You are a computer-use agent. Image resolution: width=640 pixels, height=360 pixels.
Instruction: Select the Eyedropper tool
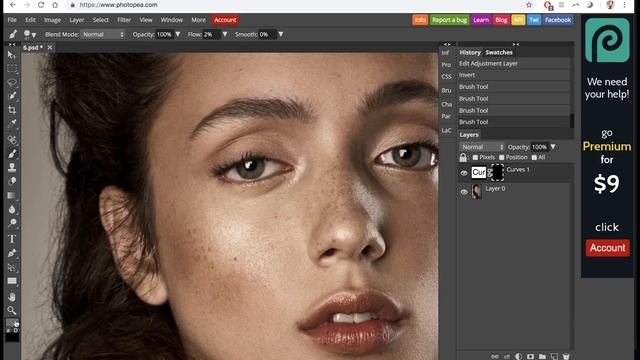click(x=12, y=124)
